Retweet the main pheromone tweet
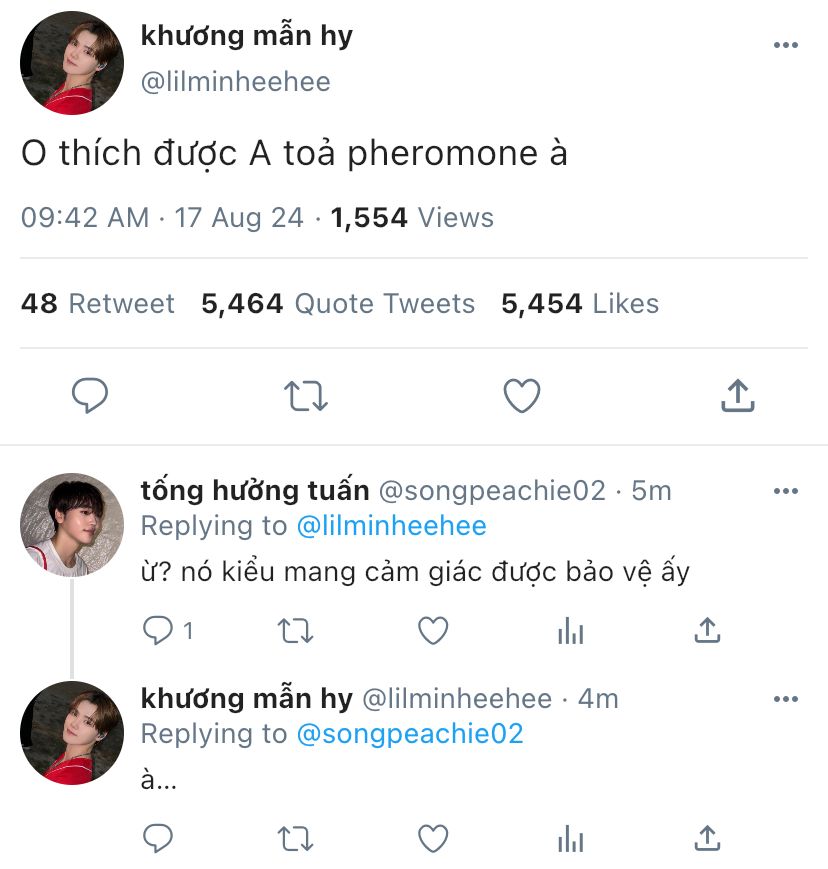Screen dimensions: 828x869 (306, 397)
